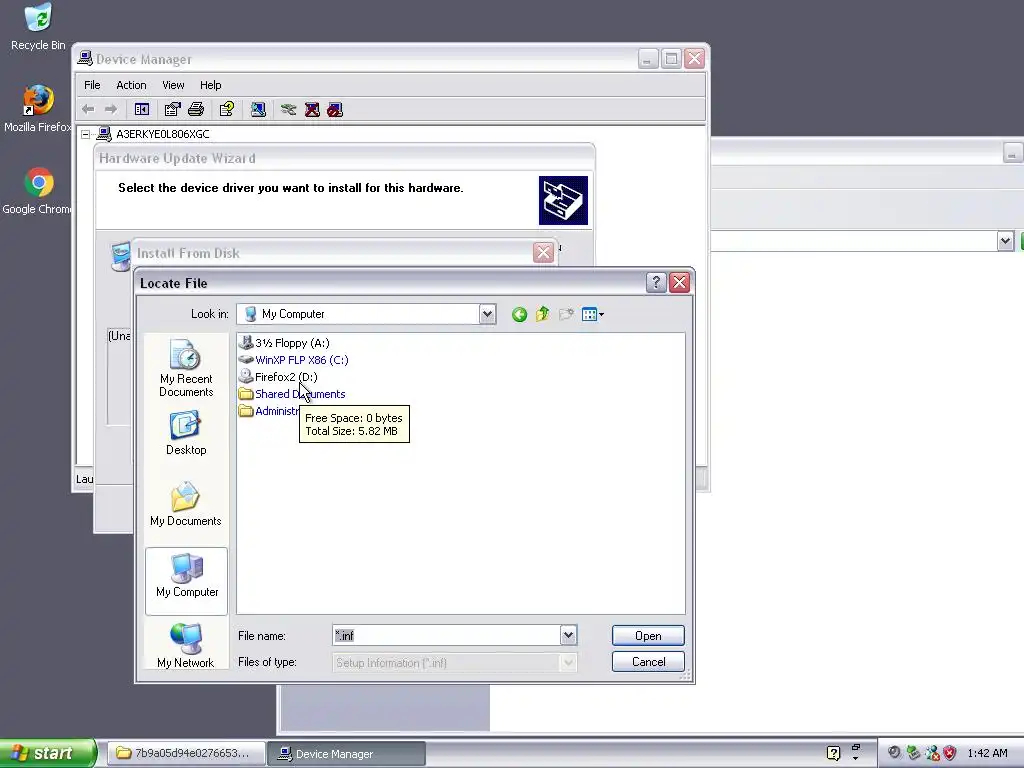Select the Administrator's Documents folder
The width and height of the screenshot is (1024, 768).
pos(268,411)
